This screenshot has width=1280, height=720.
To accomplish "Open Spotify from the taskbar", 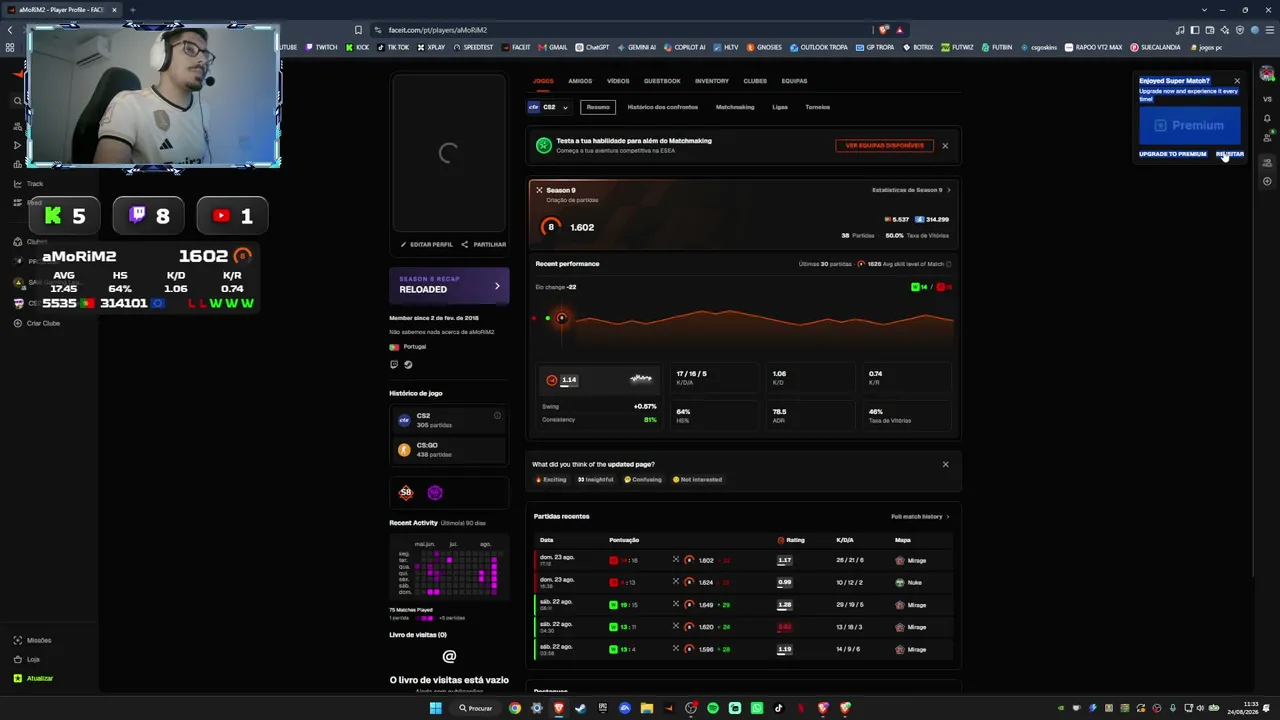I will [x=713, y=708].
